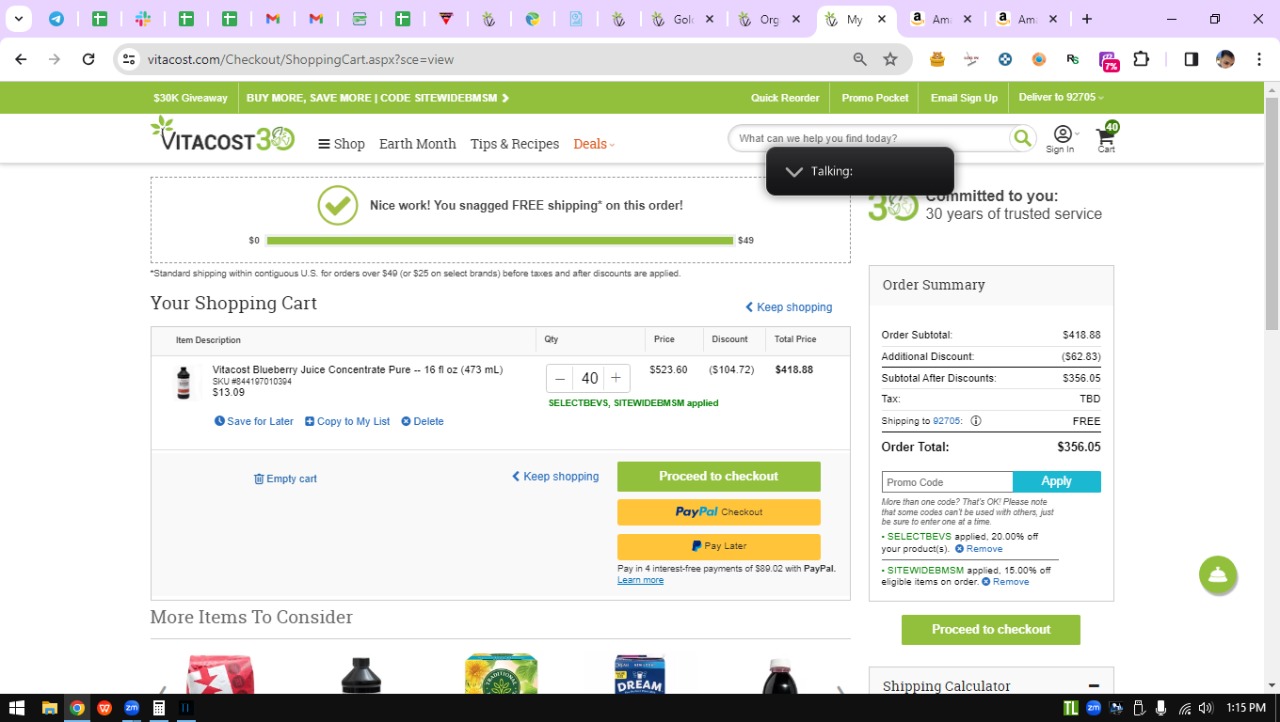Click the free shipping progress bar

(x=500, y=240)
